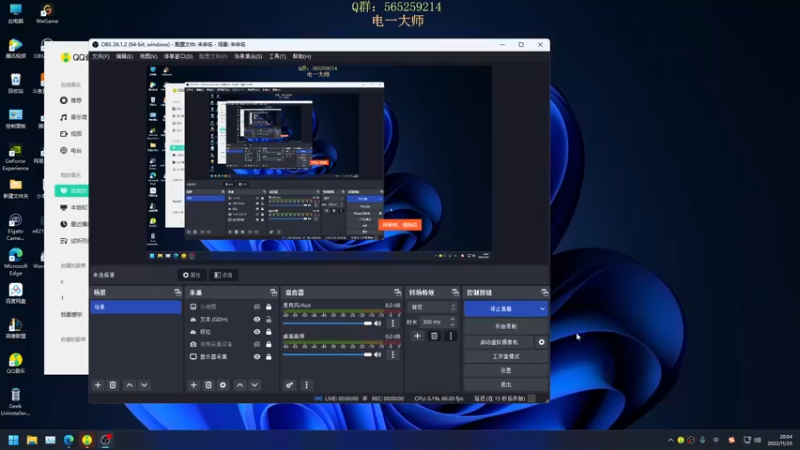Adjust desktop audio volume slider
The image size is (800, 450).
click(x=327, y=355)
